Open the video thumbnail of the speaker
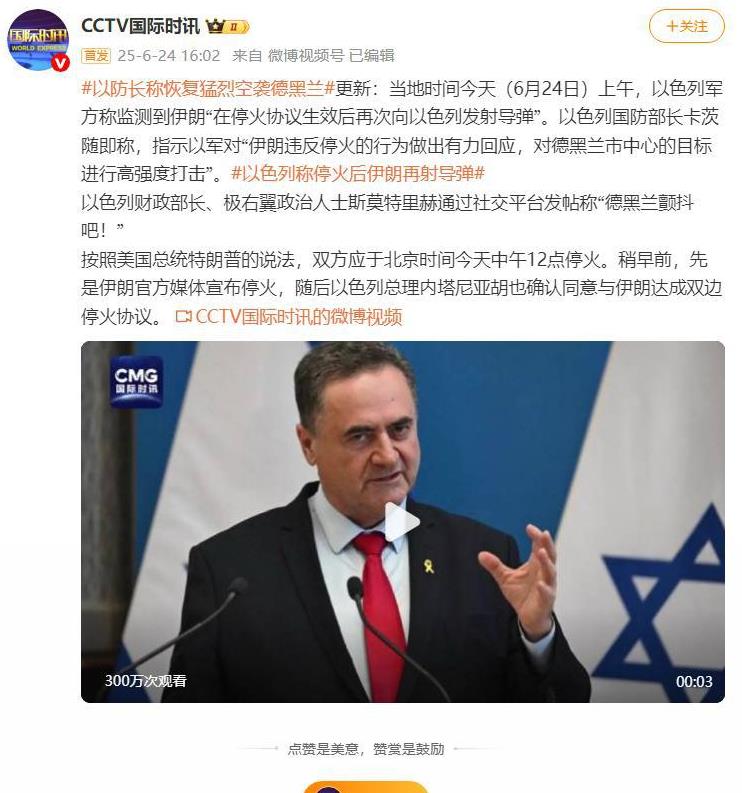This screenshot has height=793, width=742. tap(403, 521)
